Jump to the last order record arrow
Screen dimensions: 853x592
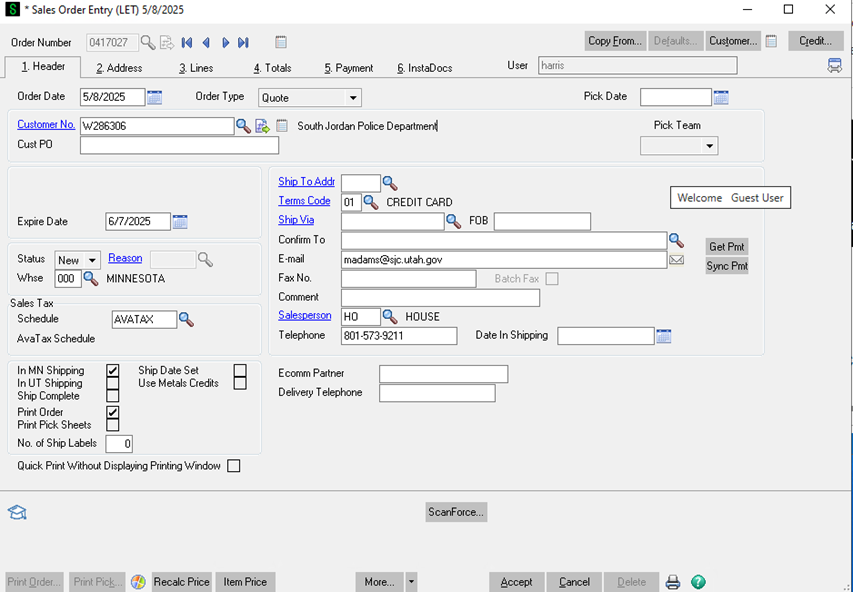[243, 42]
